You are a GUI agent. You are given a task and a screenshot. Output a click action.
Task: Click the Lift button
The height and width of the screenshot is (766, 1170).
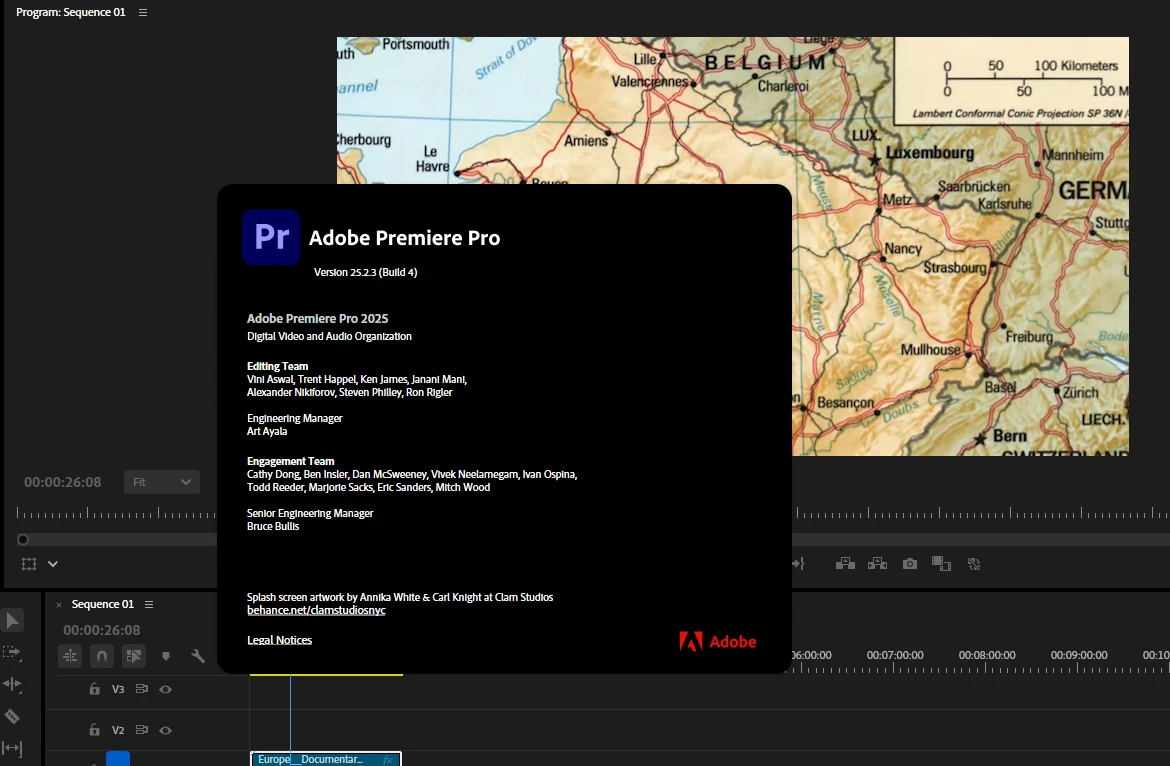coord(845,564)
